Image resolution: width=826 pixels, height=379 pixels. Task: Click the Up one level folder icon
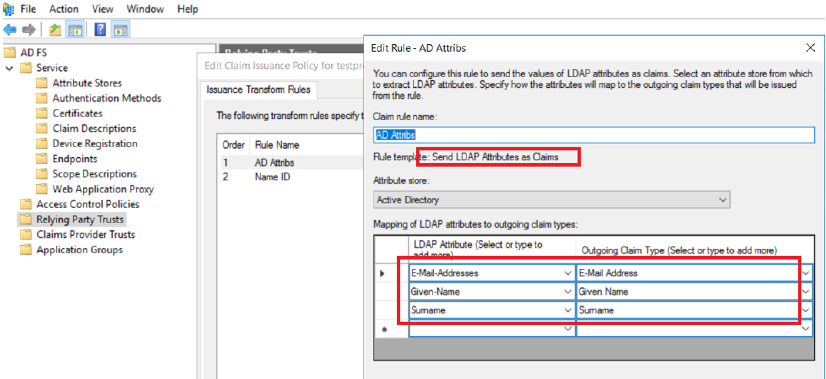coord(55,30)
